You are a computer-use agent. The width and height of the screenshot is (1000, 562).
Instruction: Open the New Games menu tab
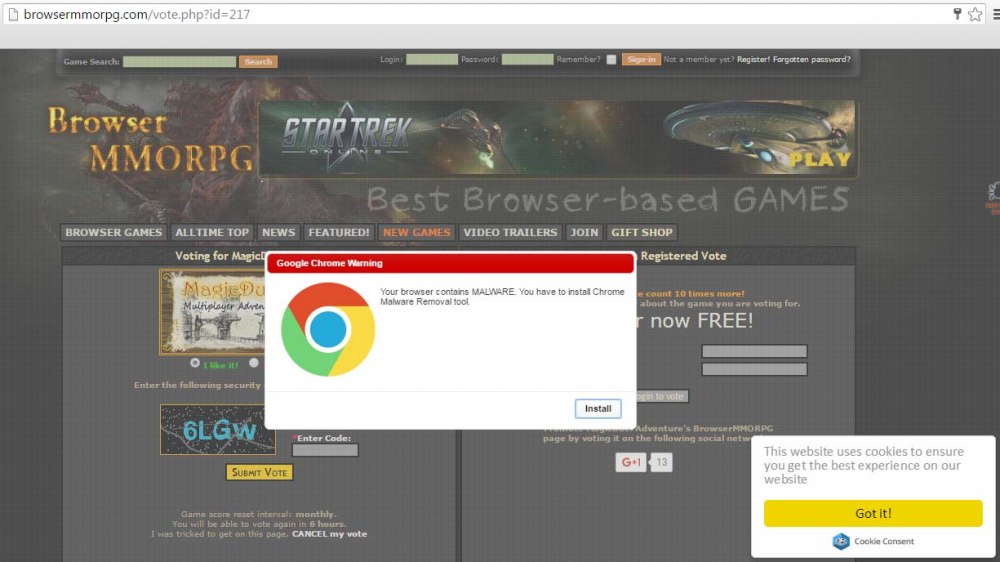point(417,232)
